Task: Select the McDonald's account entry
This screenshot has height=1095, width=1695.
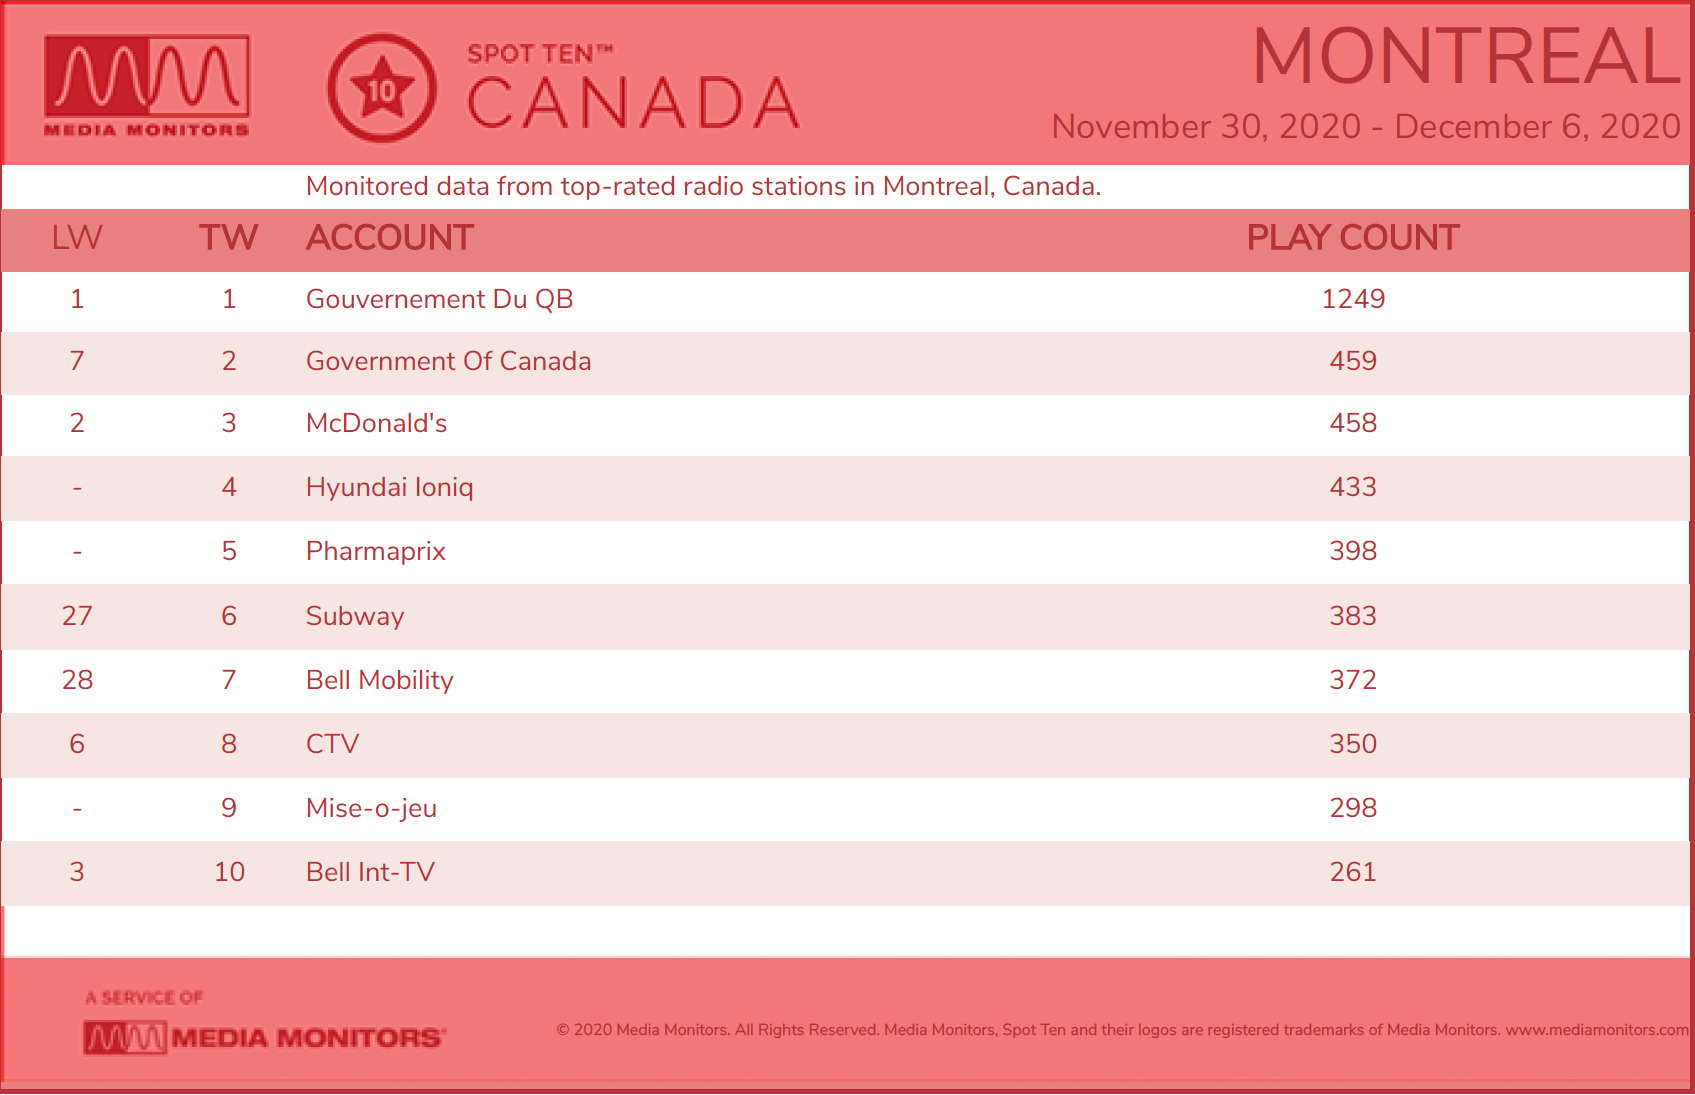Action: tap(376, 423)
